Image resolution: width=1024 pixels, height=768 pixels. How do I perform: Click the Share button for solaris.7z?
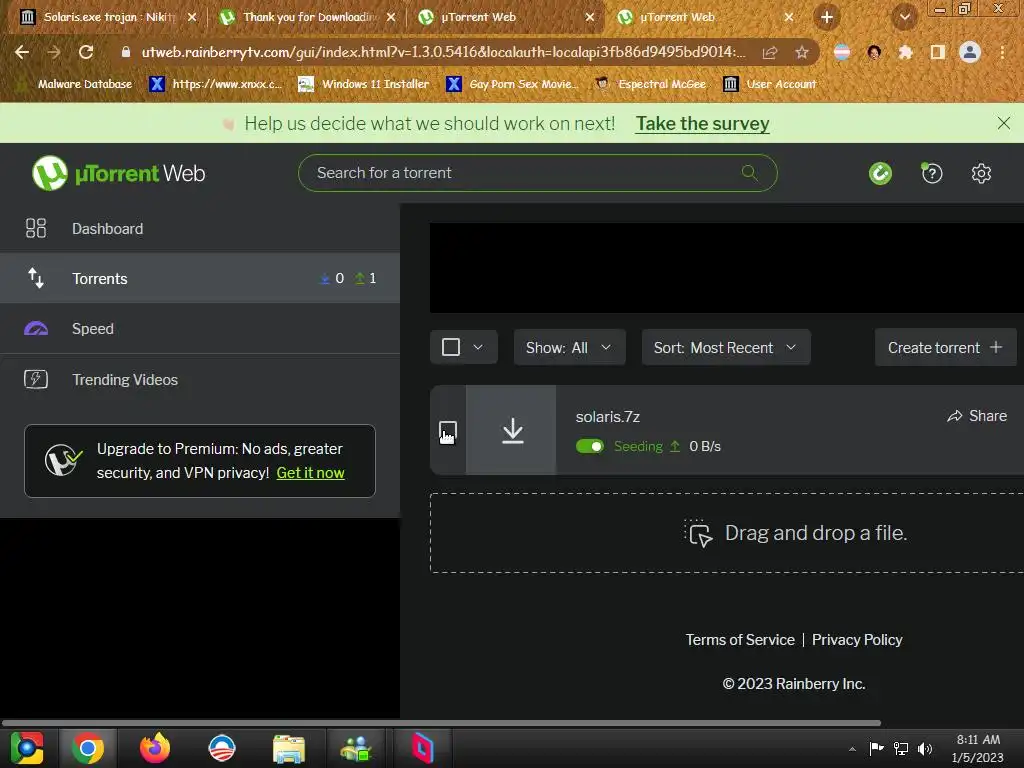tap(977, 416)
